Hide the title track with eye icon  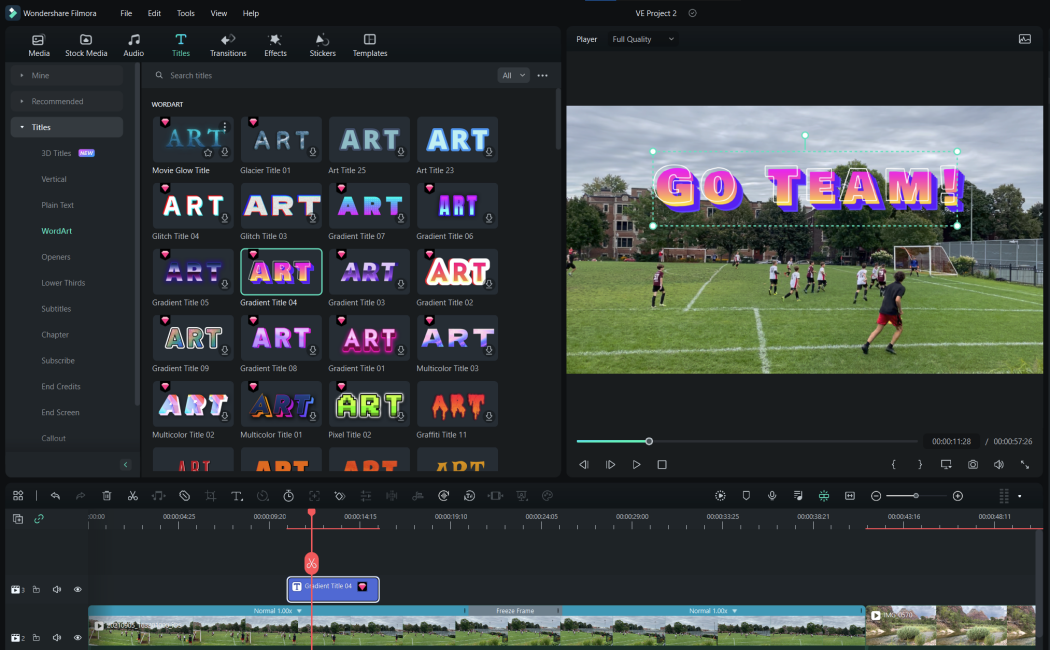click(x=77, y=590)
